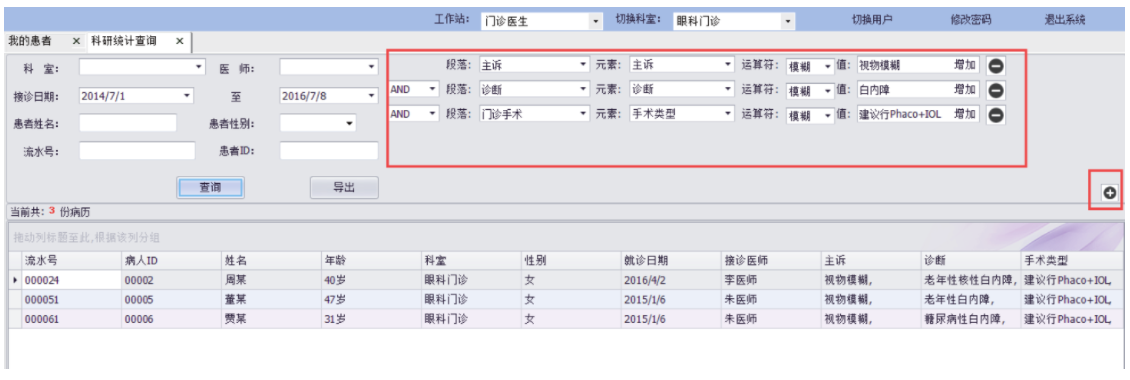
Task: Open 运算符 dropdown in the 白内障 row
Action: tap(810, 91)
